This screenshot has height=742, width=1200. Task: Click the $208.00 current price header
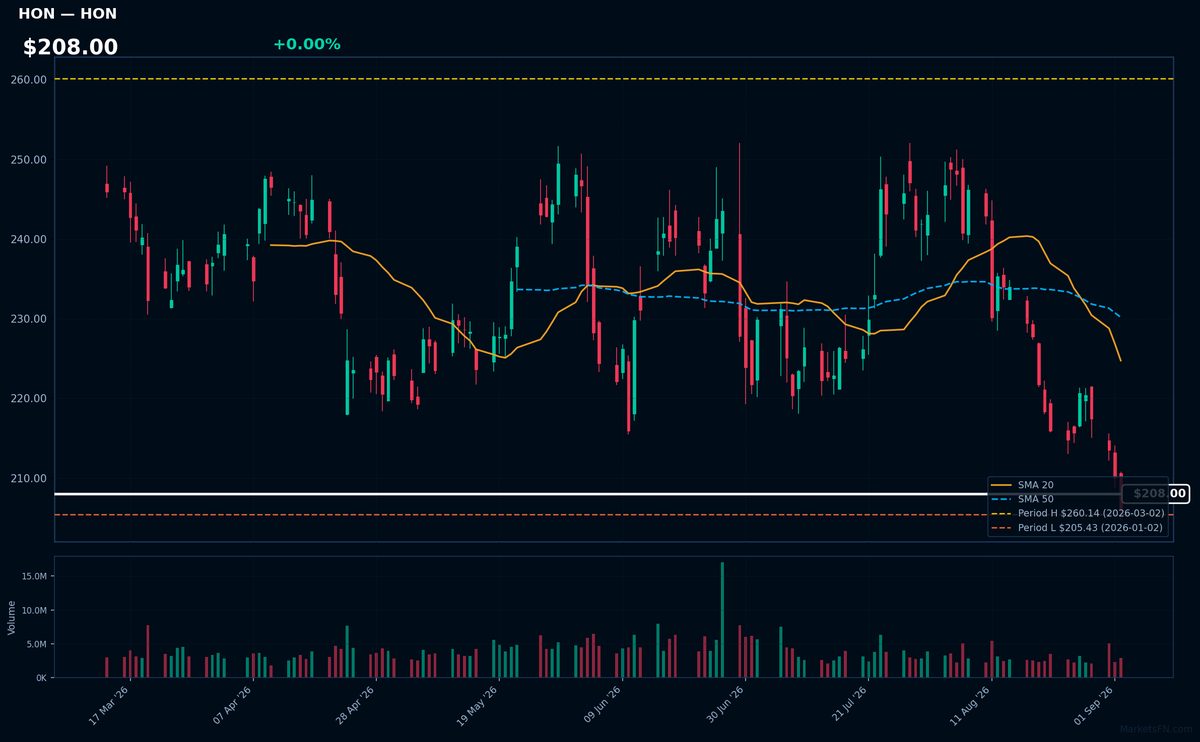[70, 47]
